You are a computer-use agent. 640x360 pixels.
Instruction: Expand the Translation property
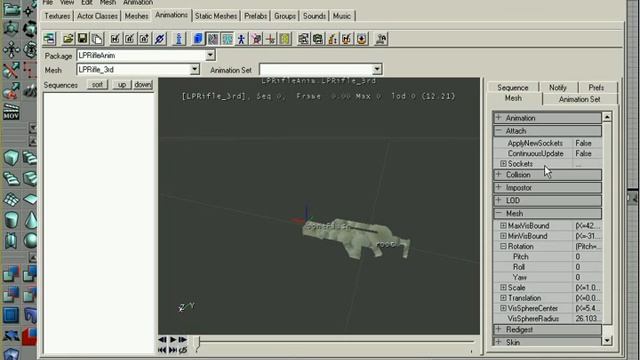[503, 298]
